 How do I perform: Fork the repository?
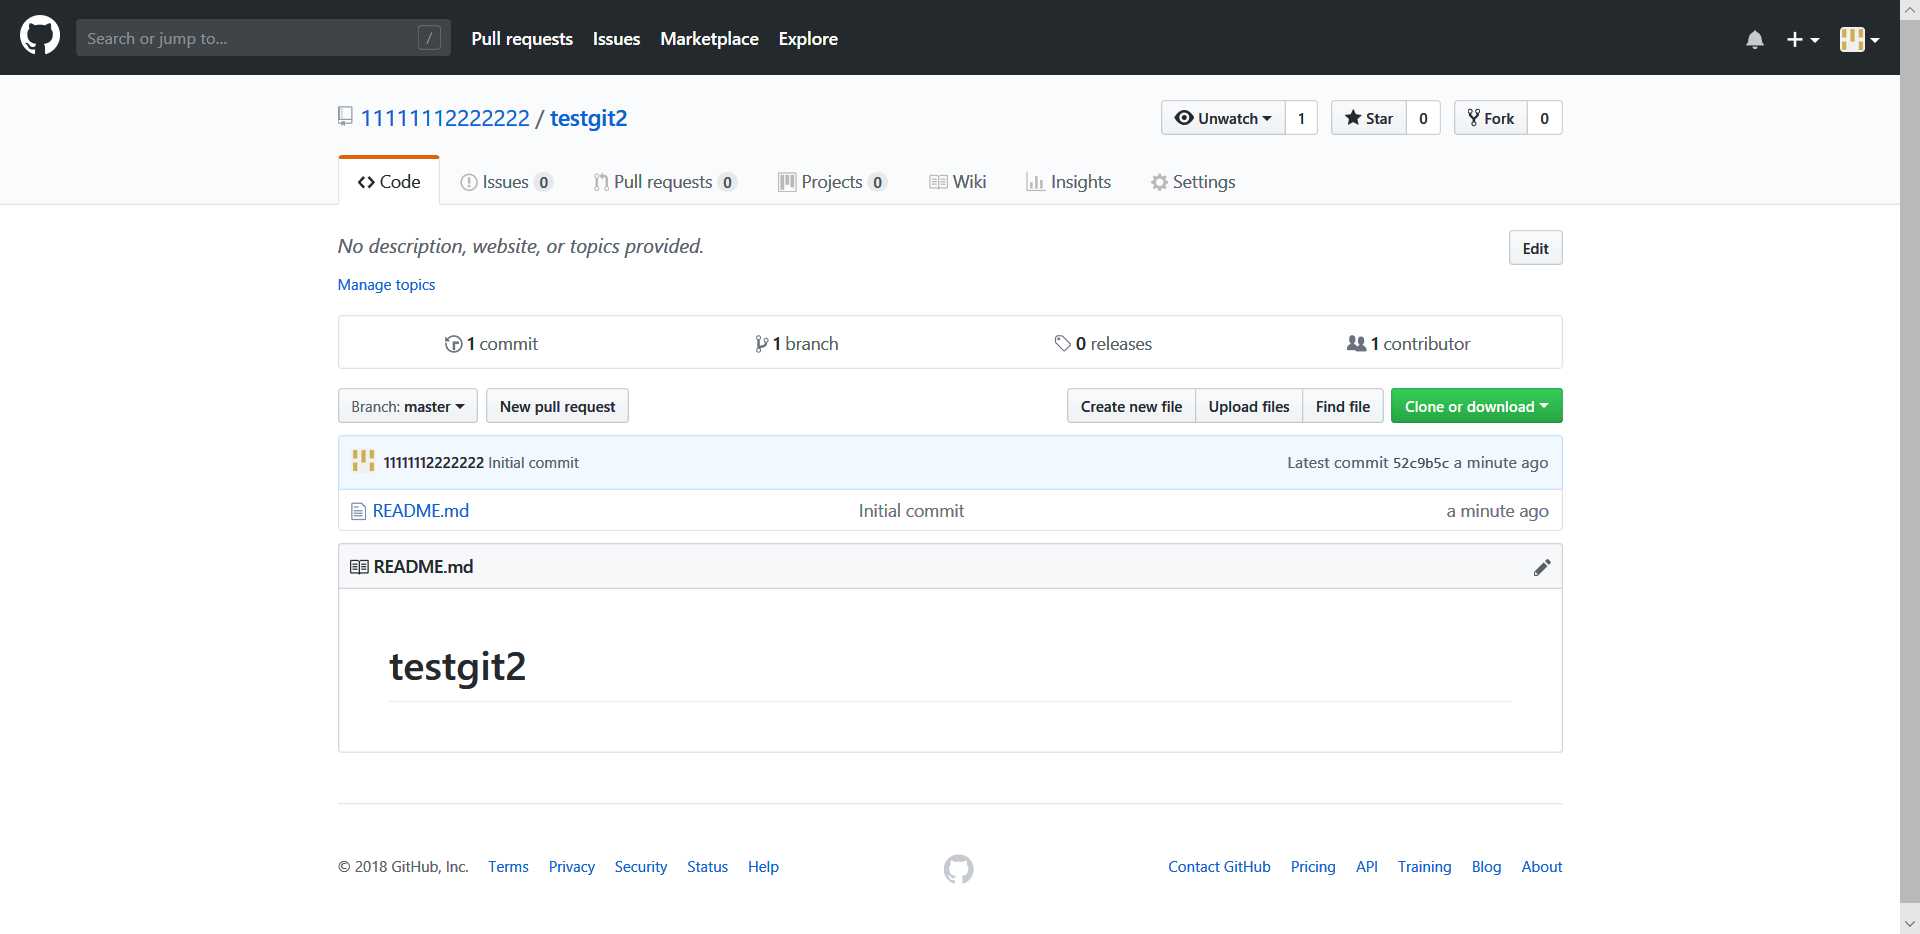1491,118
